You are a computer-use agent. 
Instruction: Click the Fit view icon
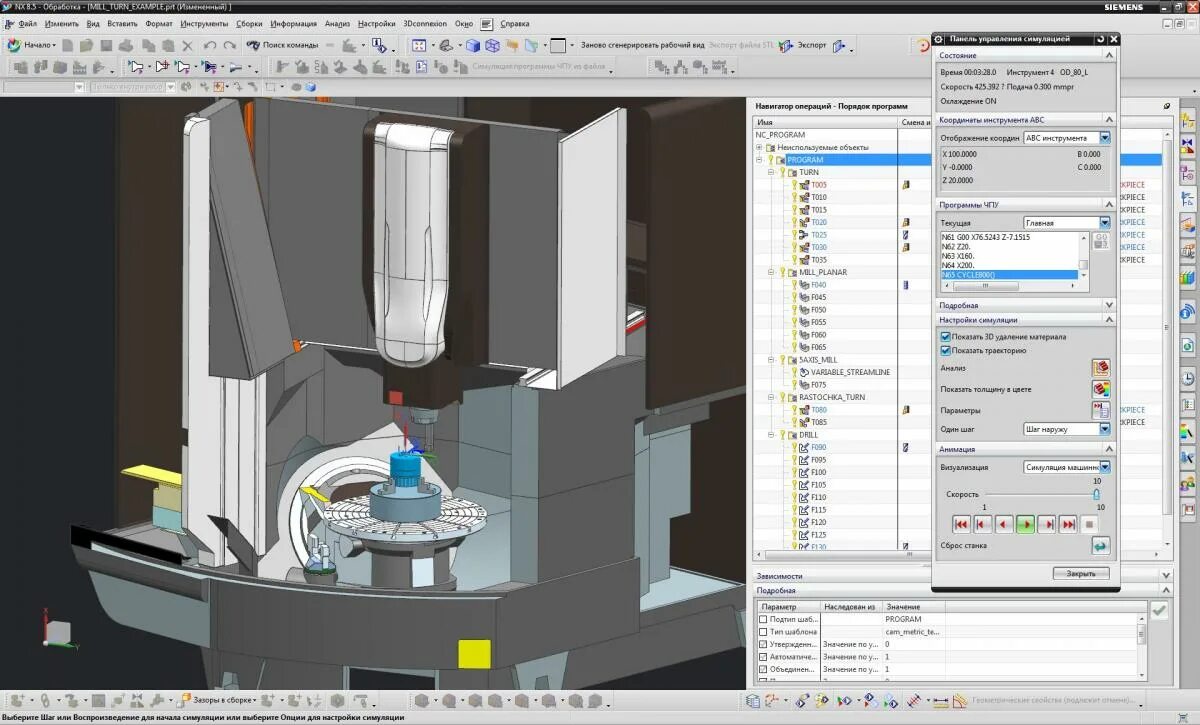click(x=419, y=45)
